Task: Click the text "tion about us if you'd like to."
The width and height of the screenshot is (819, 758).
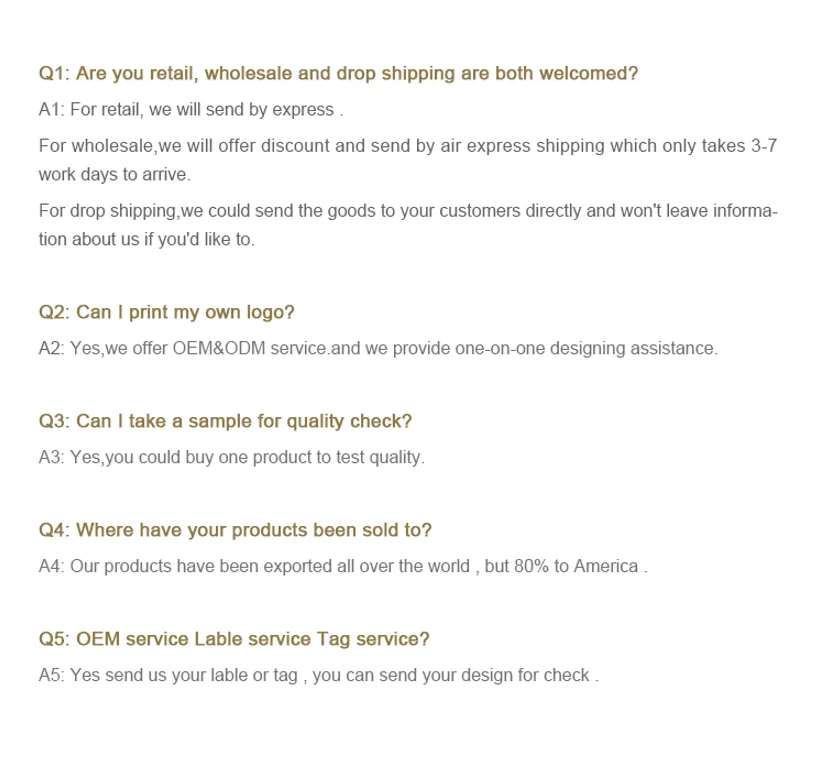Action: (x=147, y=240)
